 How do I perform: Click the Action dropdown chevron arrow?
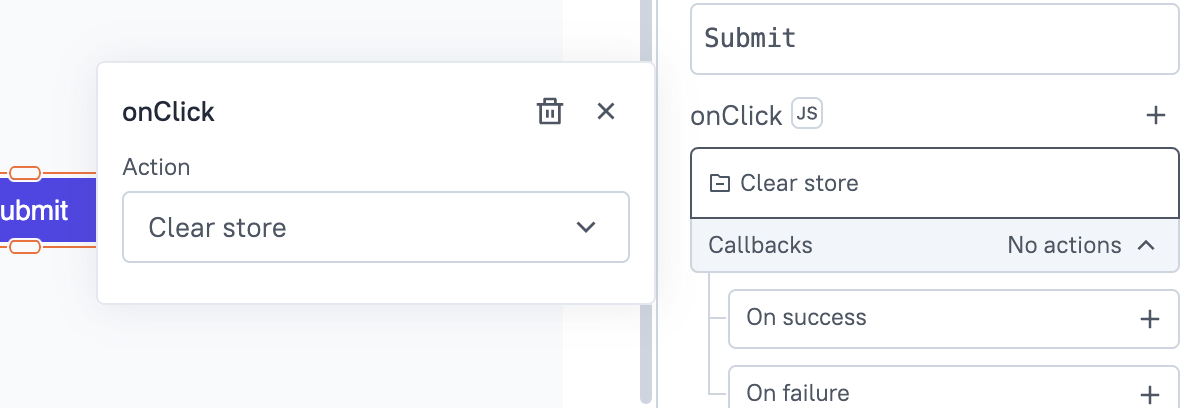pos(586,228)
